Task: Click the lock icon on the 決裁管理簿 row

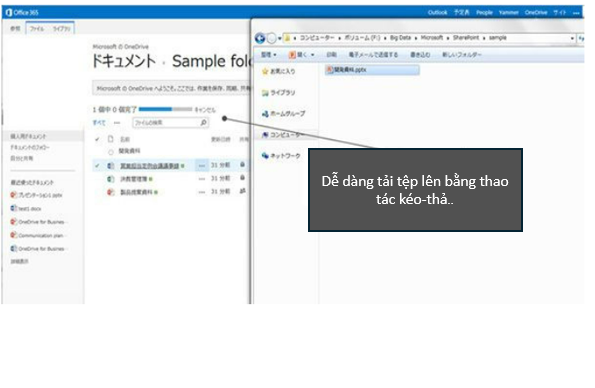Action: [x=242, y=177]
